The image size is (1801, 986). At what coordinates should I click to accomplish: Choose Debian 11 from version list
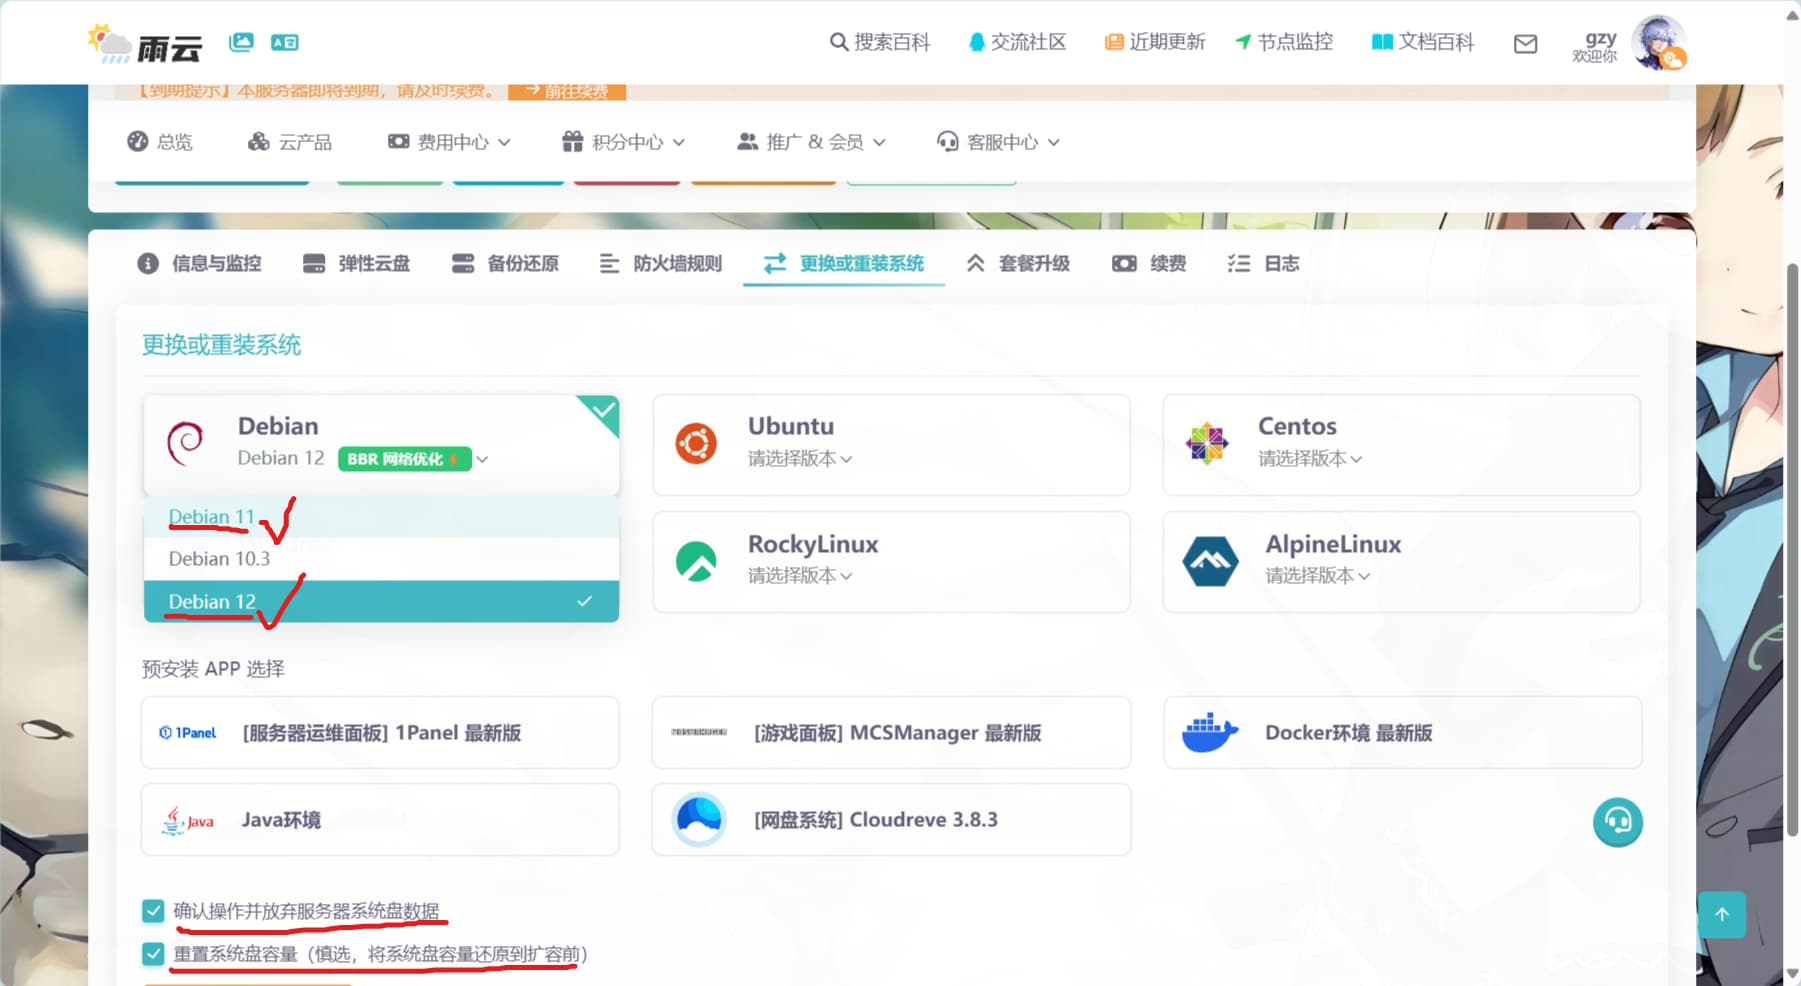click(x=381, y=517)
